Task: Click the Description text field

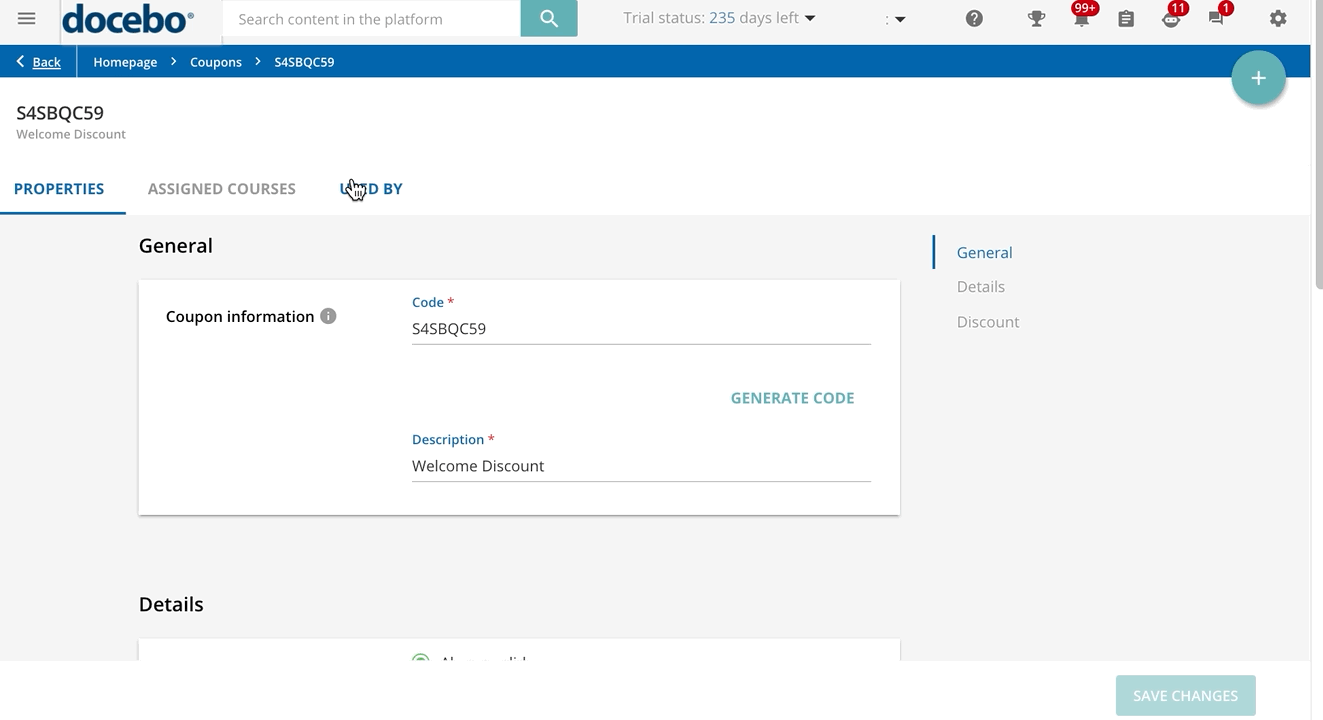Action: [640, 466]
